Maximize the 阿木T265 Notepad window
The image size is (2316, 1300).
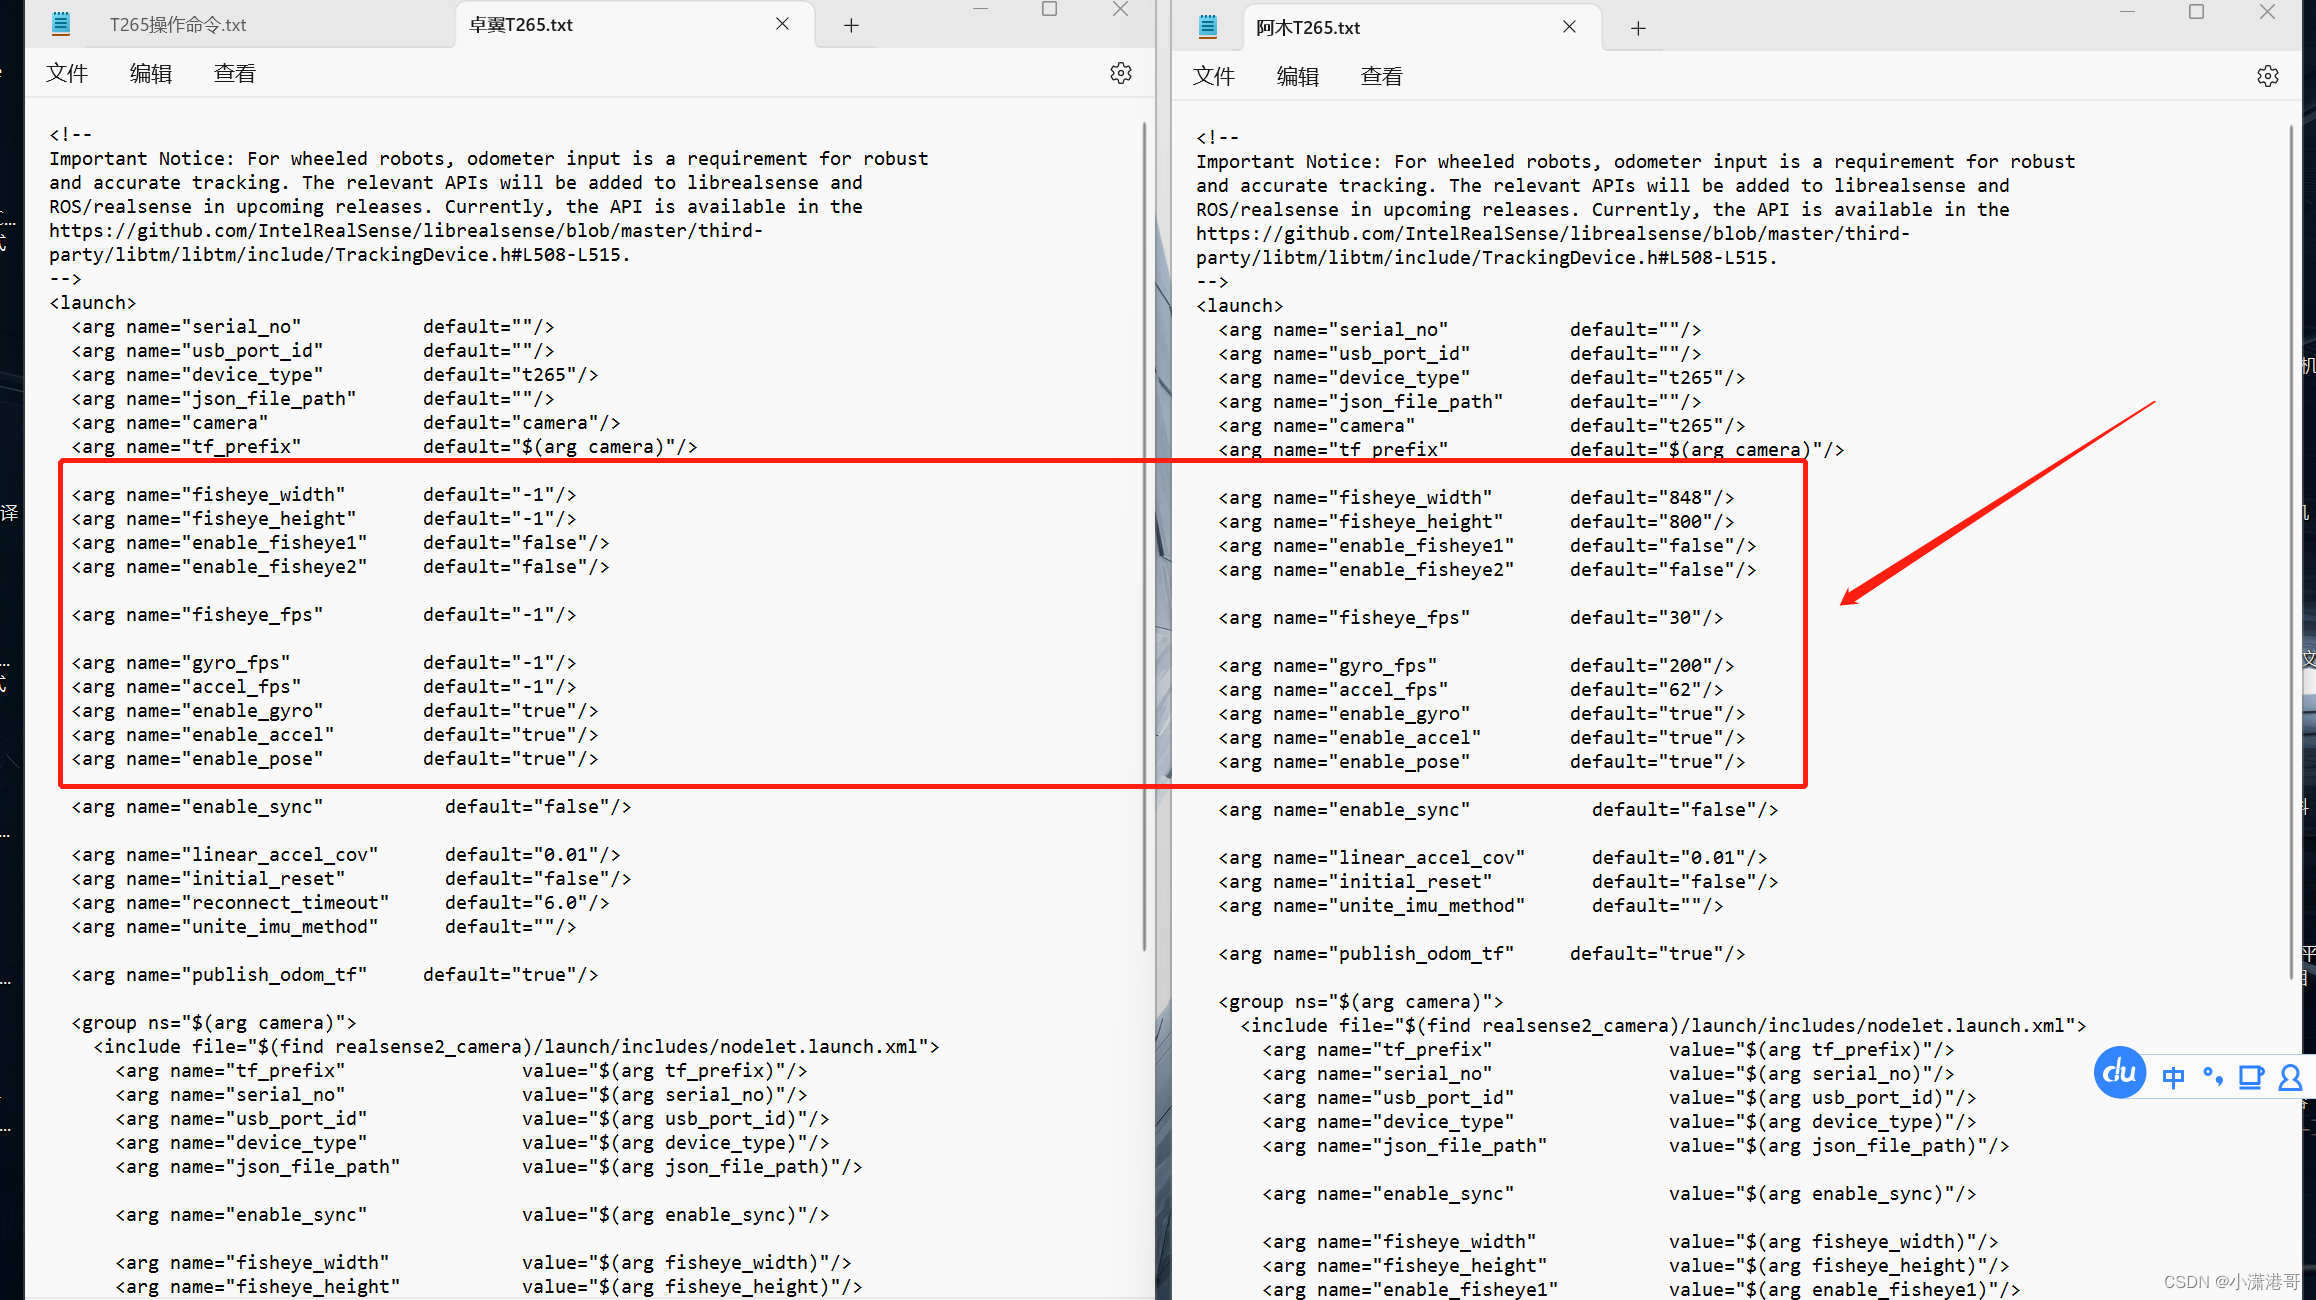[x=2196, y=12]
